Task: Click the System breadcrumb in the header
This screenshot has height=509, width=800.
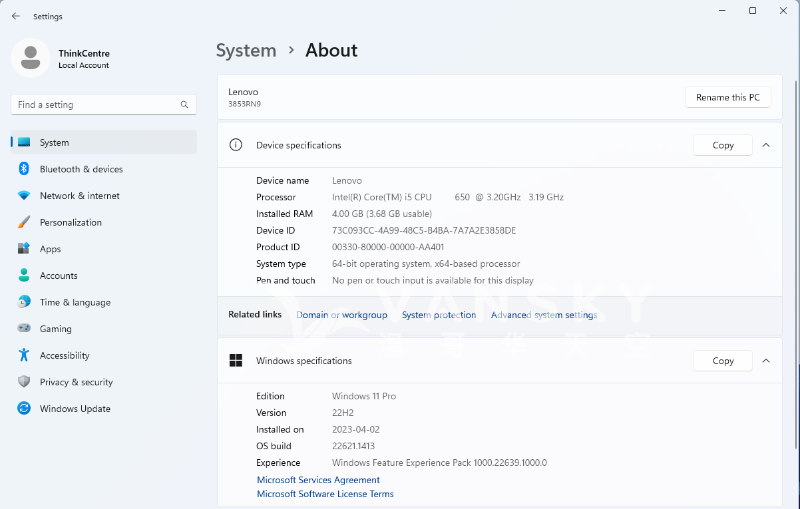Action: (246, 50)
